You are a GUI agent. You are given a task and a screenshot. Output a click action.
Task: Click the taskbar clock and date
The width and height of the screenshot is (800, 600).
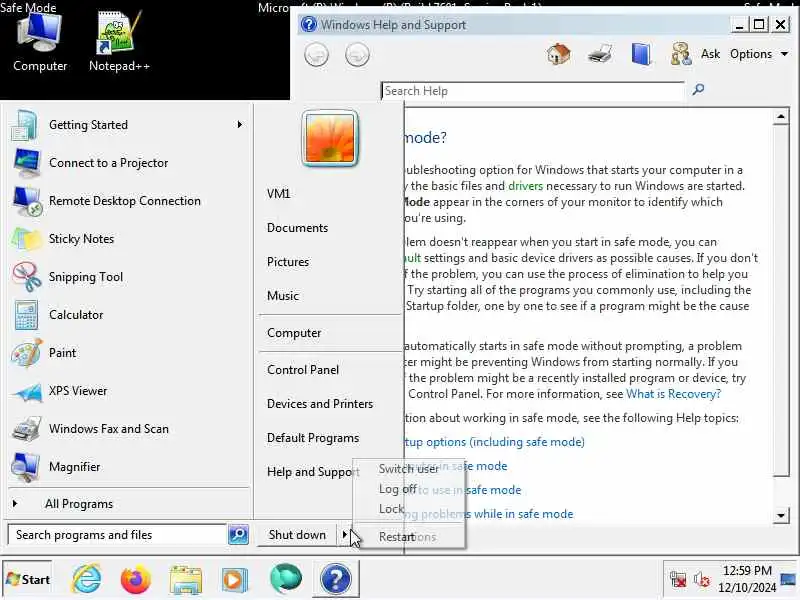click(x=747, y=579)
